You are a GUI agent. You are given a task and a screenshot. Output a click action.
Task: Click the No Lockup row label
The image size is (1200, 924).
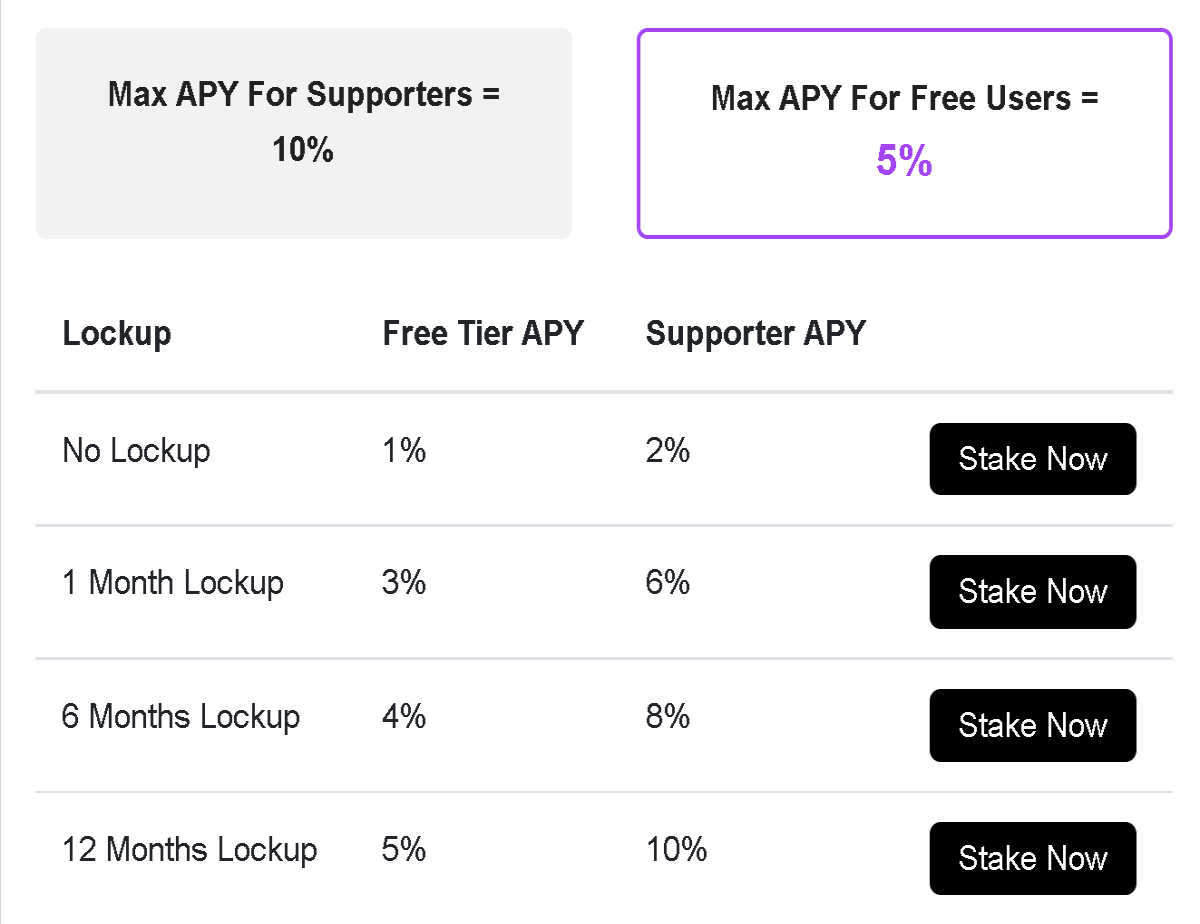pyautogui.click(x=136, y=451)
